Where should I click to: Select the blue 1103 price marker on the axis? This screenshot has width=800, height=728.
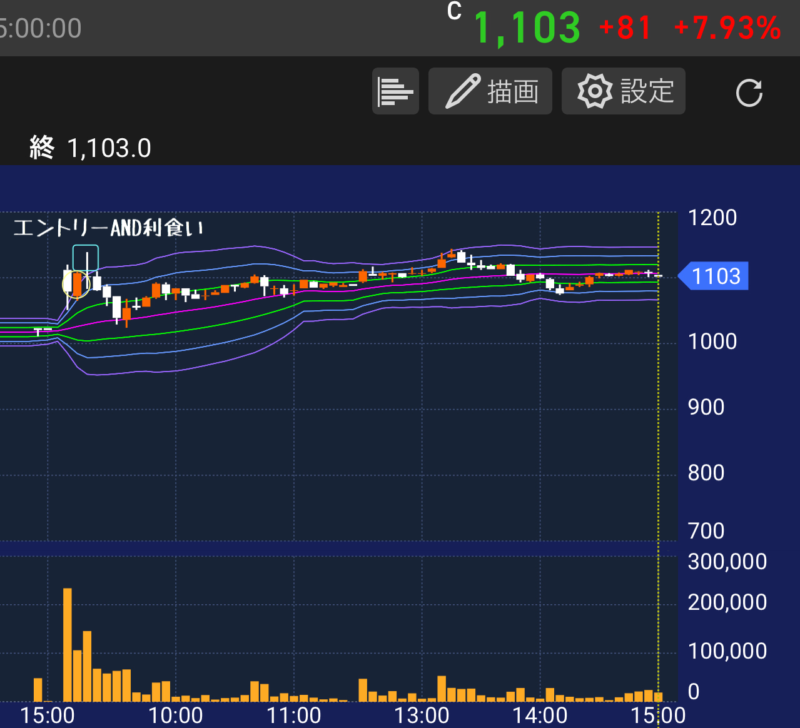(x=713, y=276)
